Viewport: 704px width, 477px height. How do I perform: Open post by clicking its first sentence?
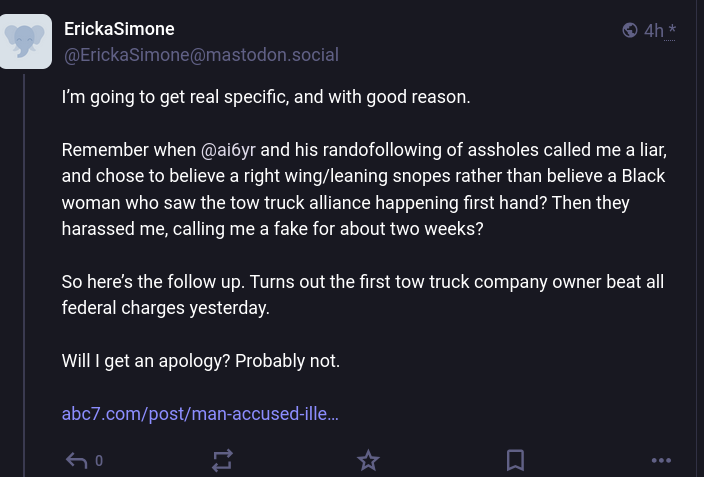pos(265,97)
